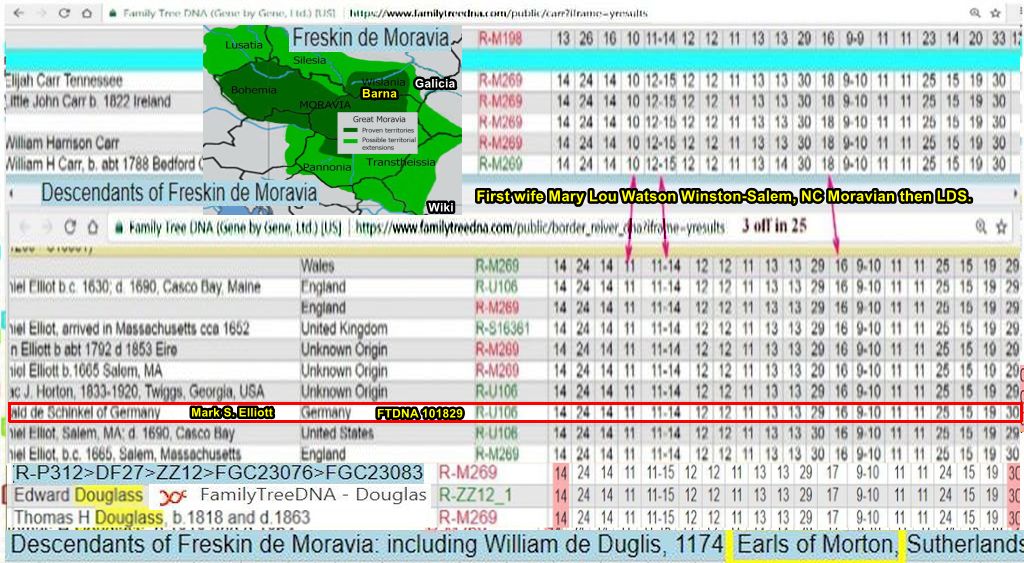Open the R-ZZ12_1 haplogroup link

[473, 495]
